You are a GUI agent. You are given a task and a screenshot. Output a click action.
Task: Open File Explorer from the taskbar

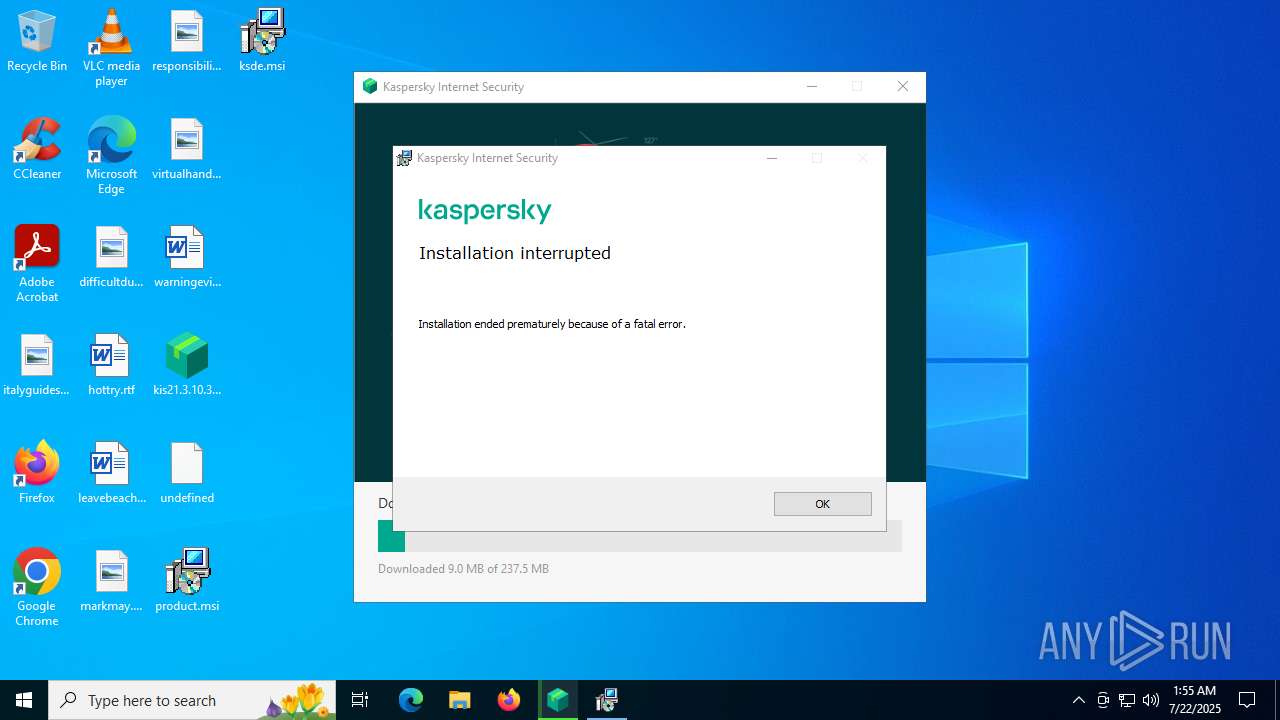pyautogui.click(x=460, y=700)
